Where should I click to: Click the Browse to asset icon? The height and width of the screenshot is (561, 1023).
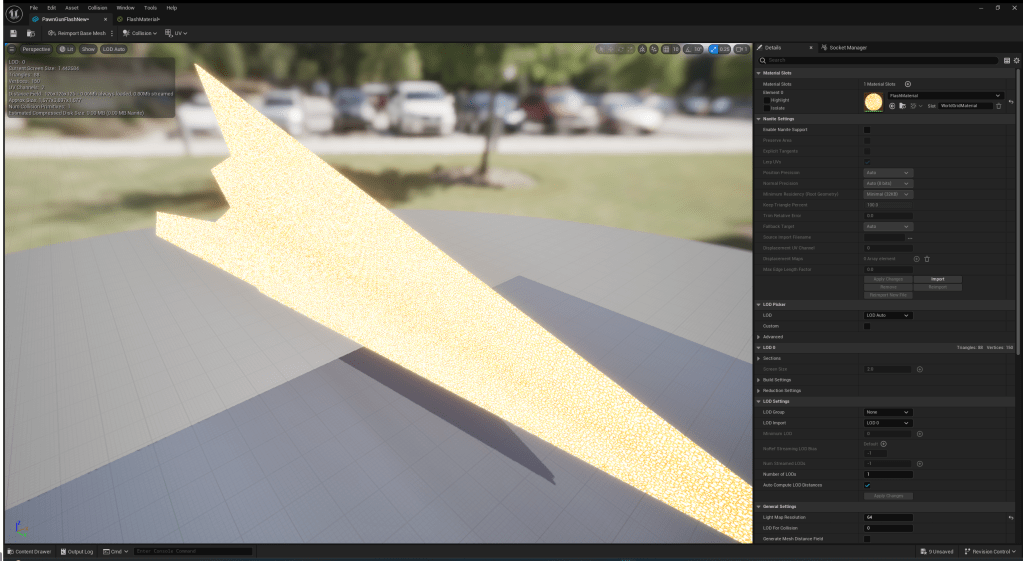click(31, 33)
